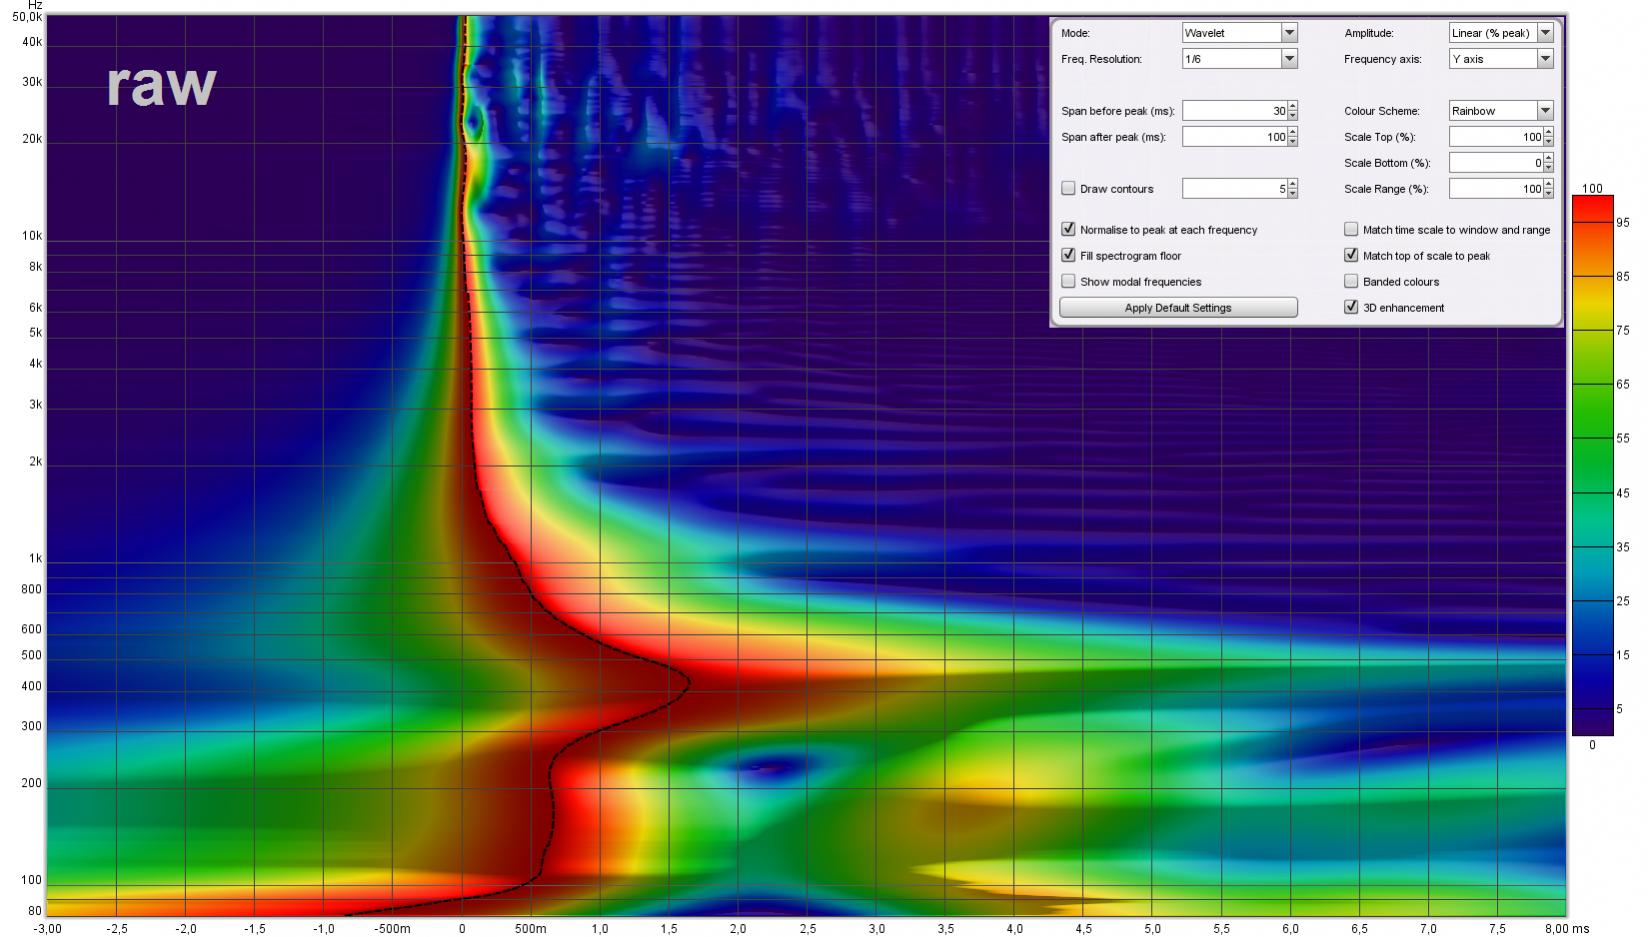Open the Freq. Resolution dropdown showing 1/6
The image size is (1648, 937).
pos(1239,59)
